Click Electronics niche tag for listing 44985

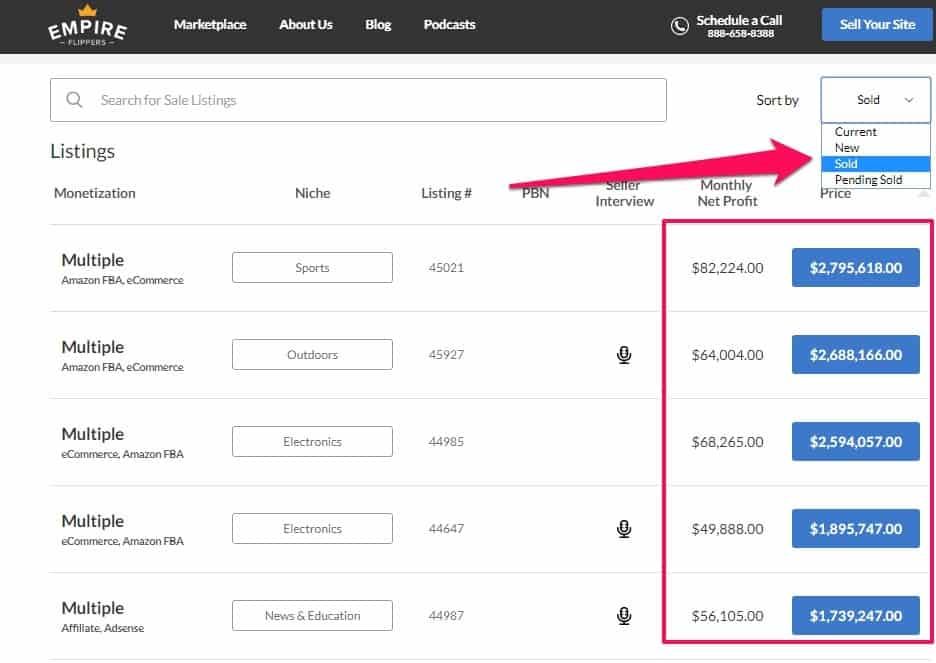(312, 442)
